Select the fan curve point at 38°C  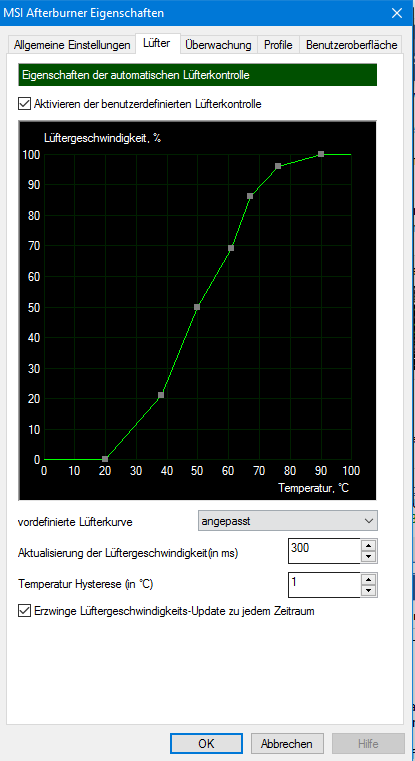pos(161,395)
